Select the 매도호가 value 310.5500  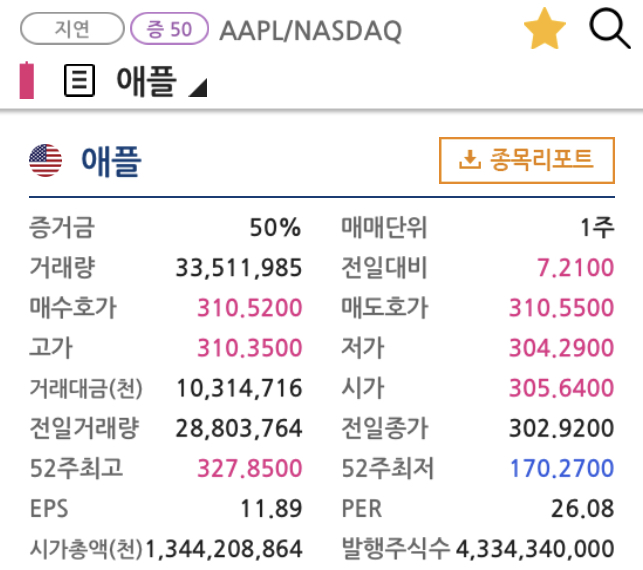(561, 308)
